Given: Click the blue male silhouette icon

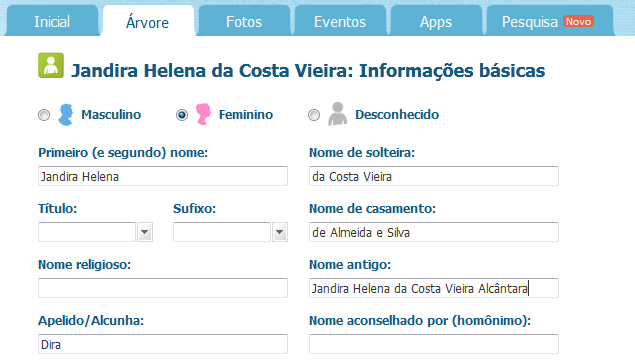Looking at the screenshot, I should click(66, 115).
